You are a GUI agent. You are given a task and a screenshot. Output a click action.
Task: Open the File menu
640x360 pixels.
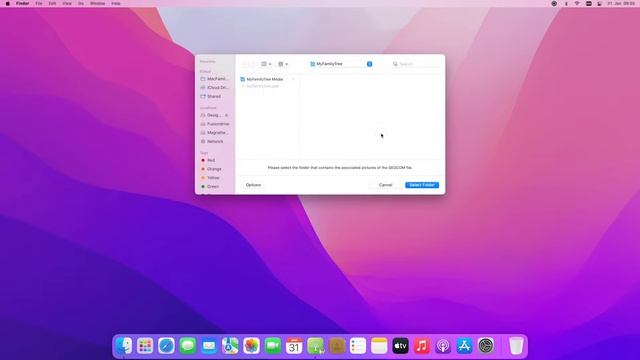39,3
